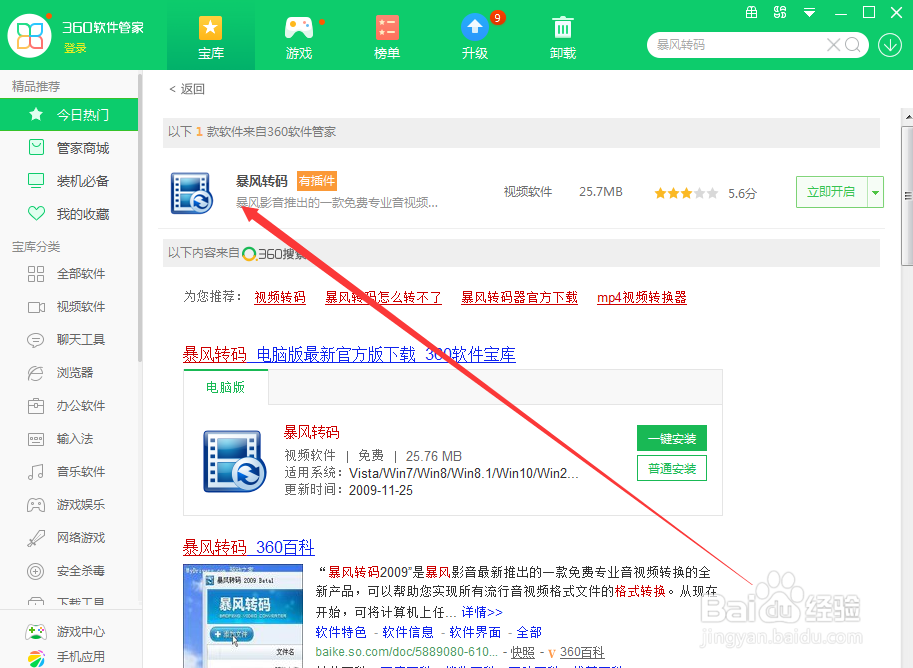
Task: Click the magnifier search icon
Action: [853, 45]
